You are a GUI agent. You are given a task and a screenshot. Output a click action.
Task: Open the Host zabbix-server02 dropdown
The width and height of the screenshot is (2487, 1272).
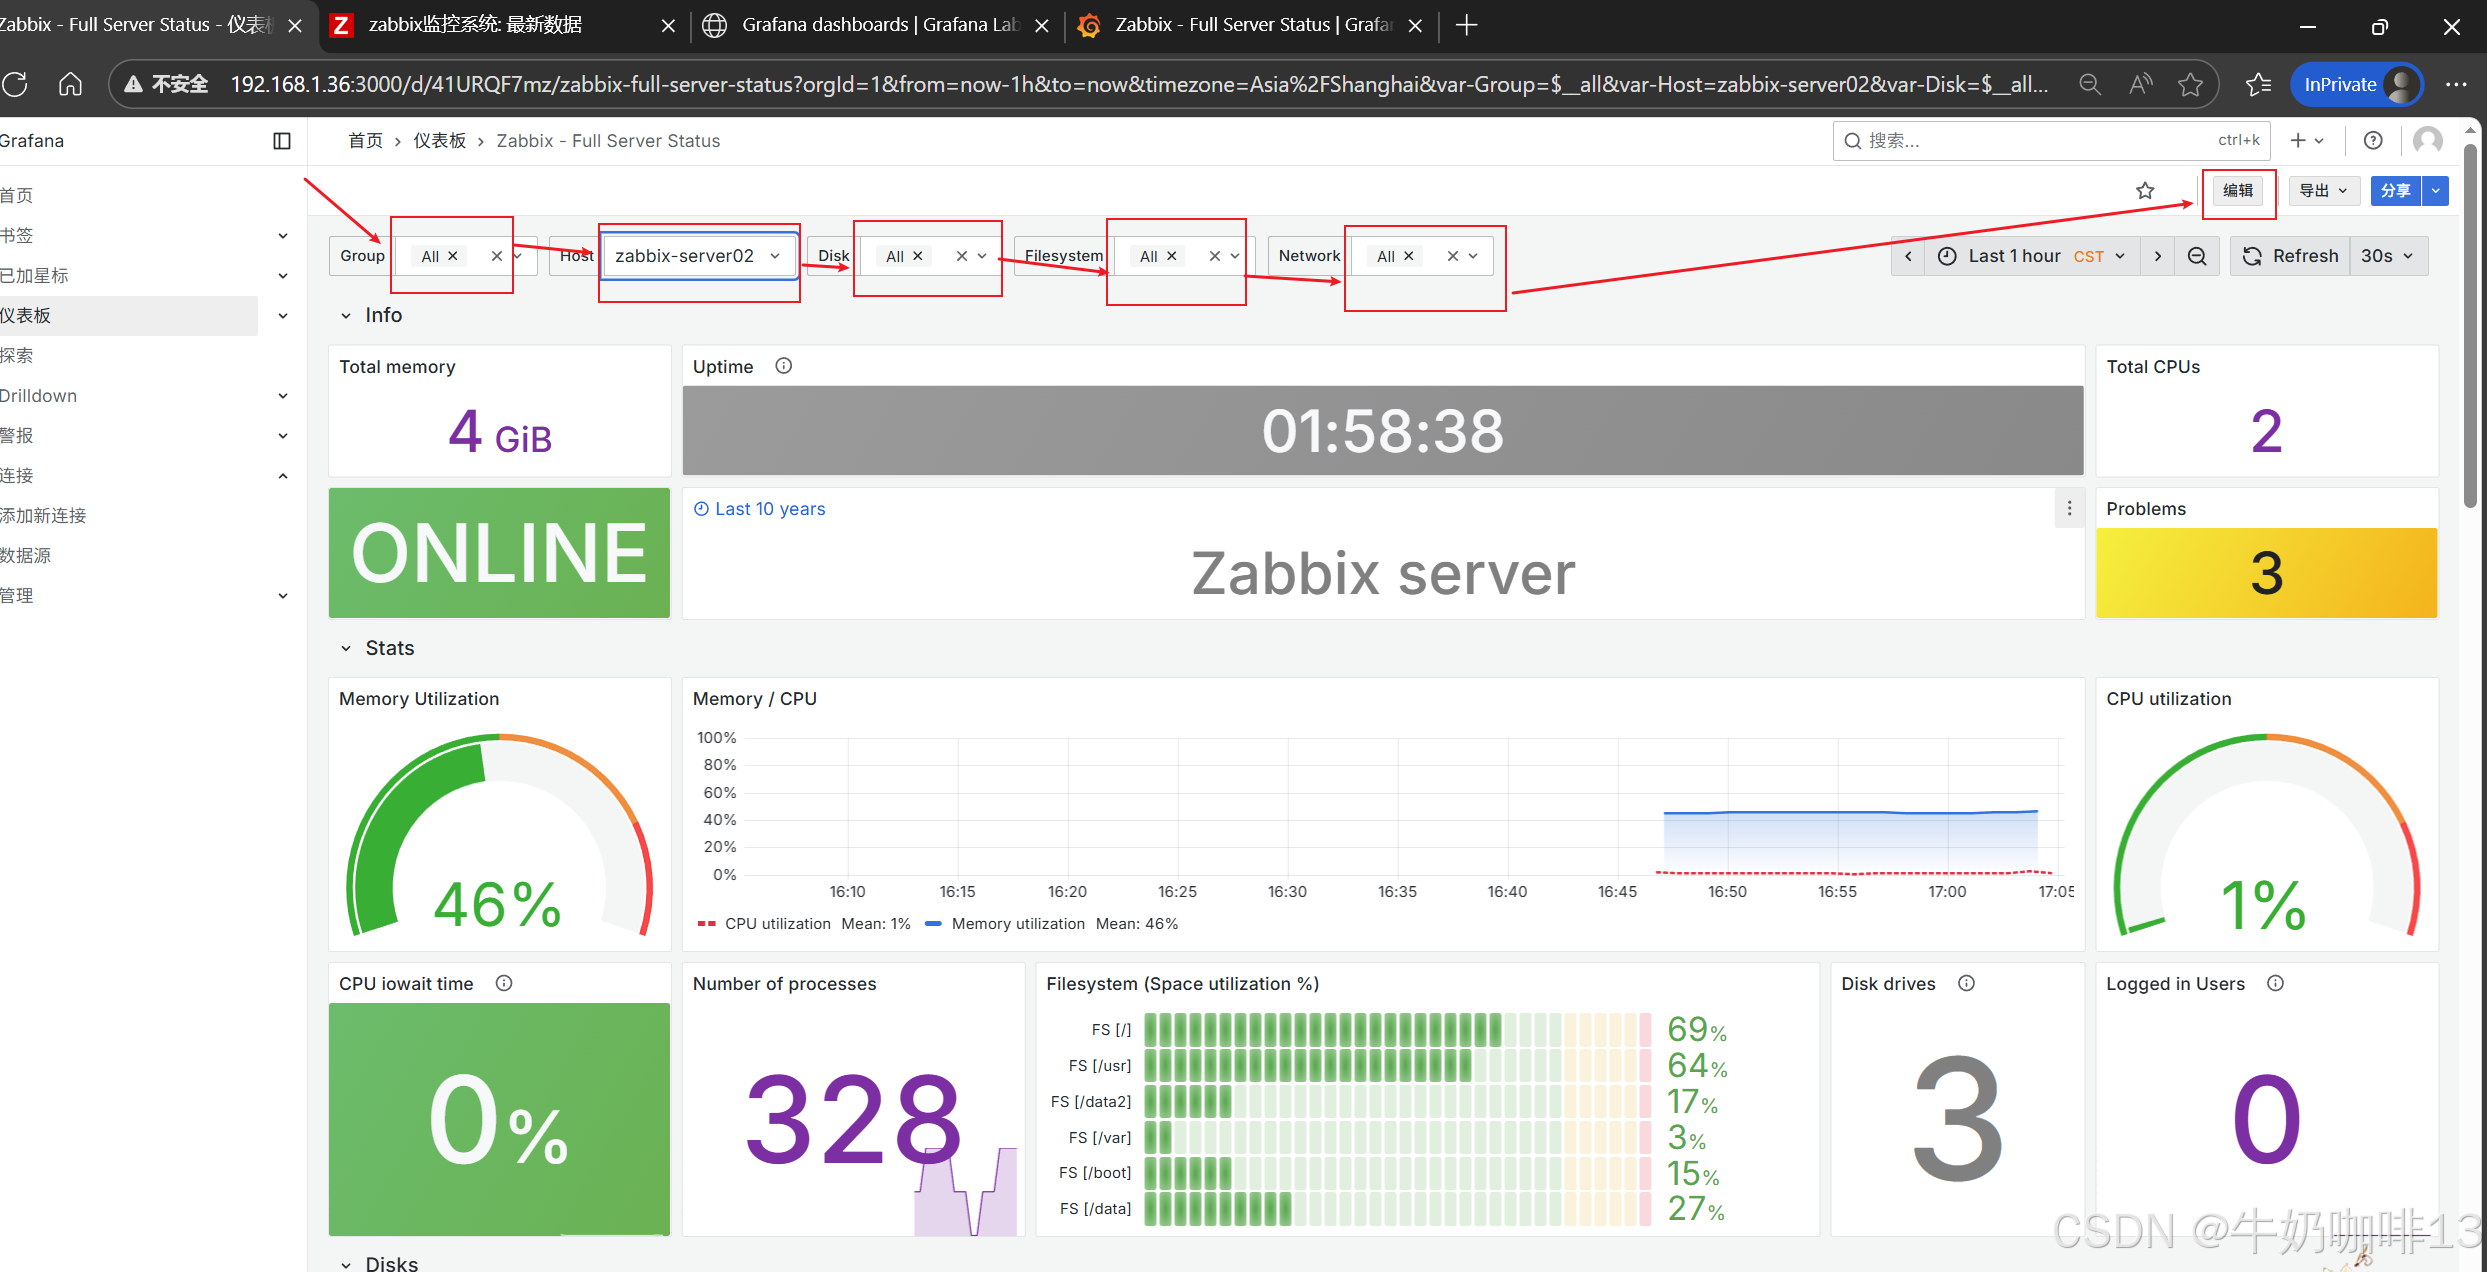tap(698, 256)
